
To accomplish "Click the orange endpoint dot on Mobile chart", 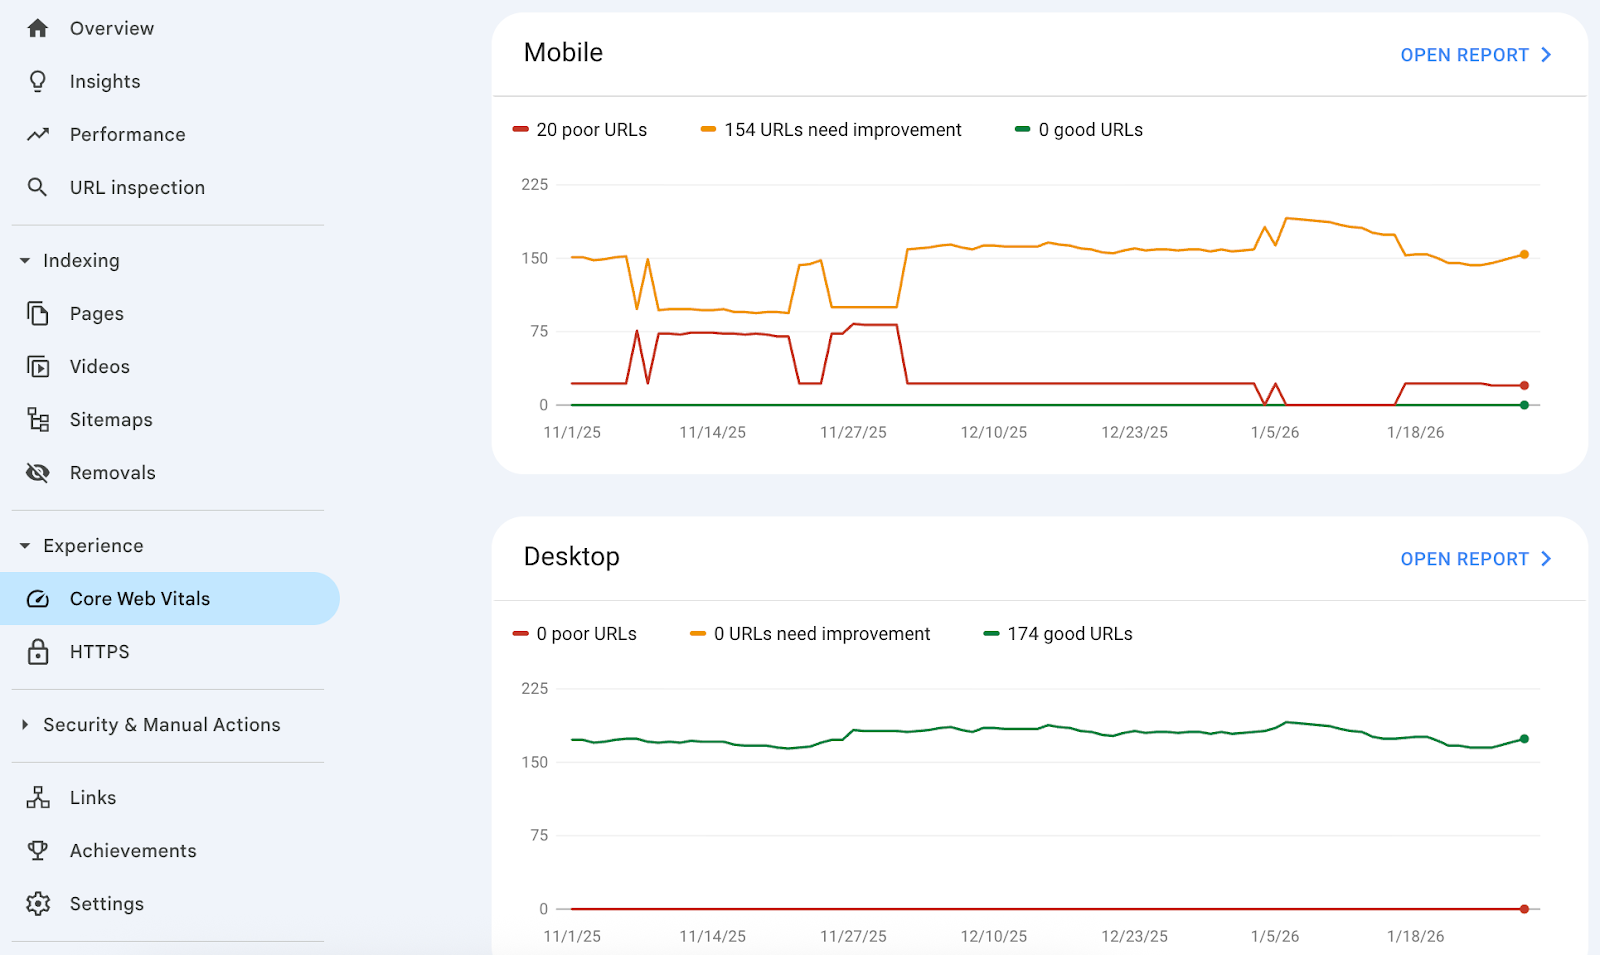I will tap(1523, 253).
